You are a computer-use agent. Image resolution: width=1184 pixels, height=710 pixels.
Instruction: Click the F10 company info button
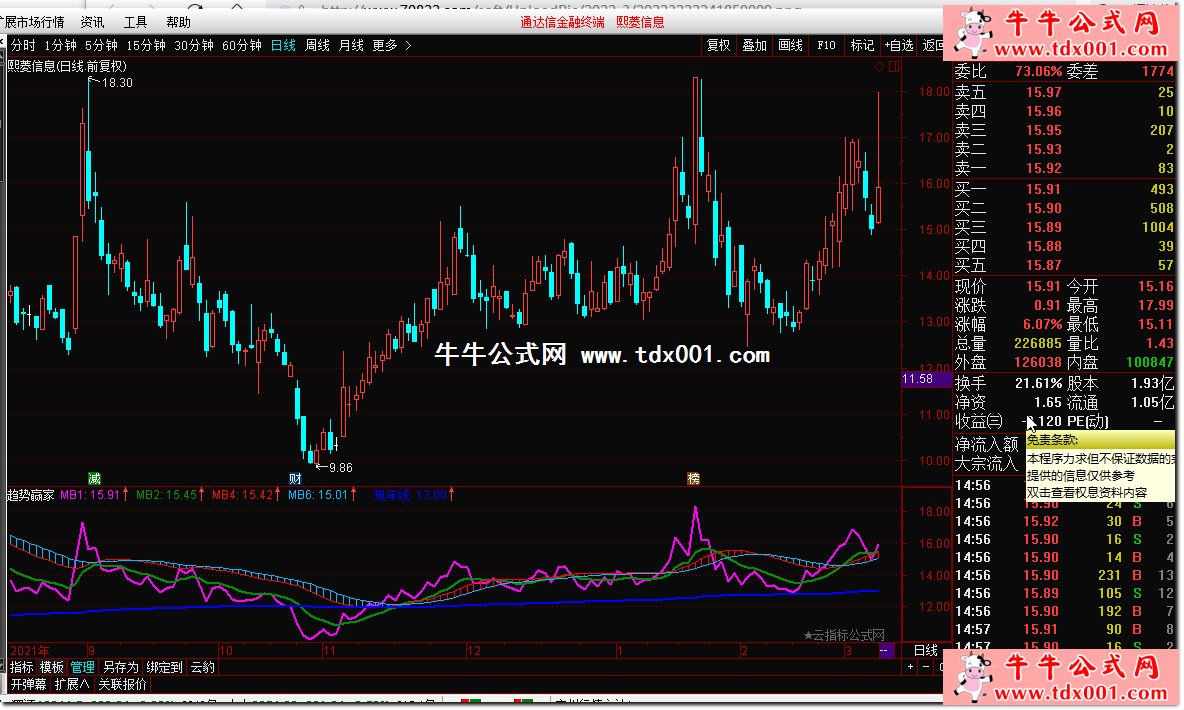coord(826,45)
